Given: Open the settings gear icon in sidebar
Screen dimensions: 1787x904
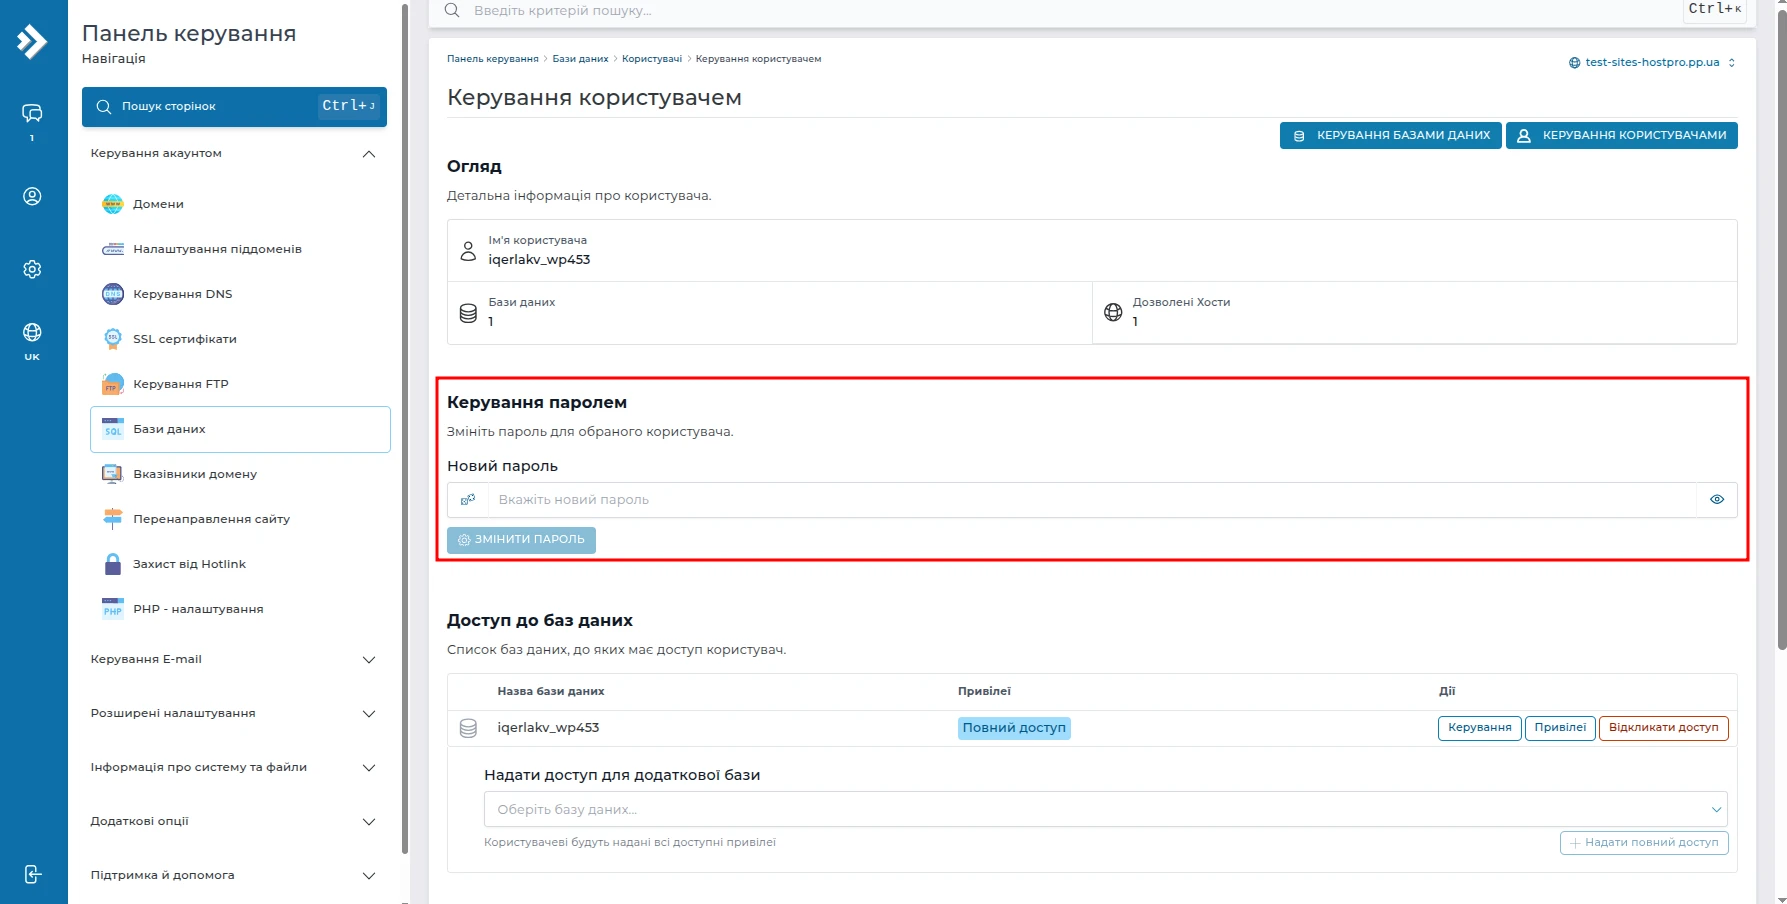Looking at the screenshot, I should 32,269.
